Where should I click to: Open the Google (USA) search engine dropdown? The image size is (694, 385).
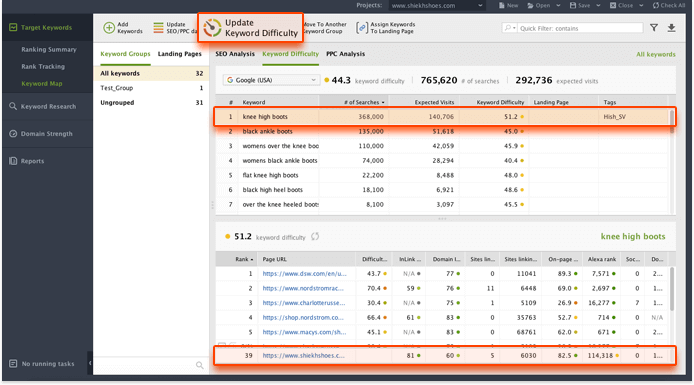(271, 80)
